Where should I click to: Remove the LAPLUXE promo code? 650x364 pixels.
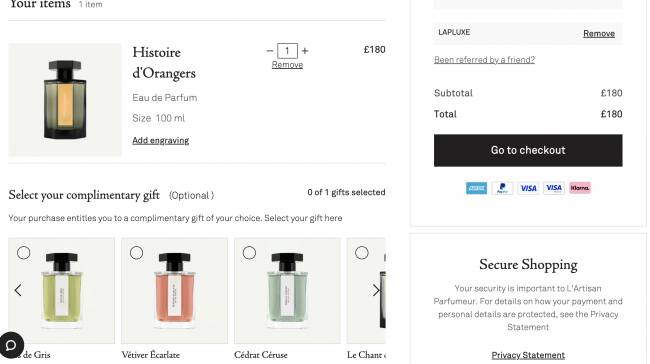[x=599, y=34]
